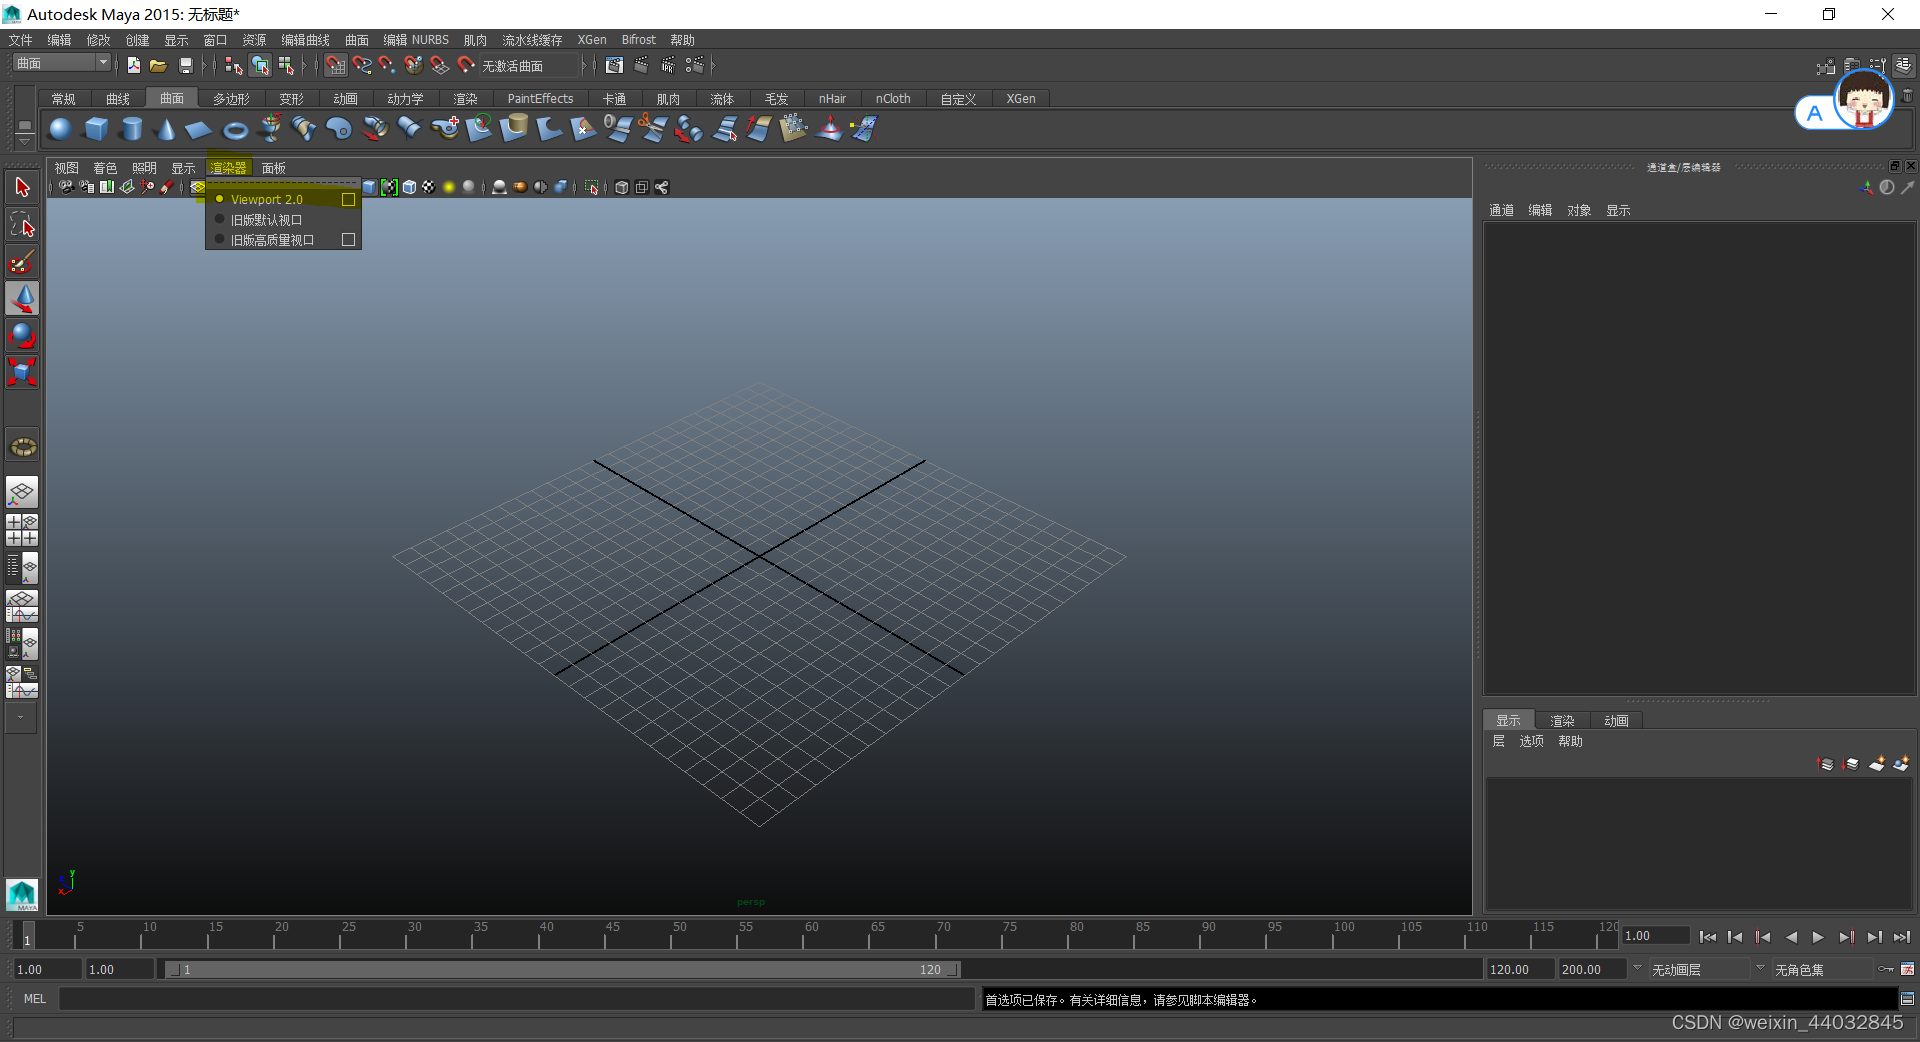Switch to the 多边形 shelf tab

pos(230,98)
